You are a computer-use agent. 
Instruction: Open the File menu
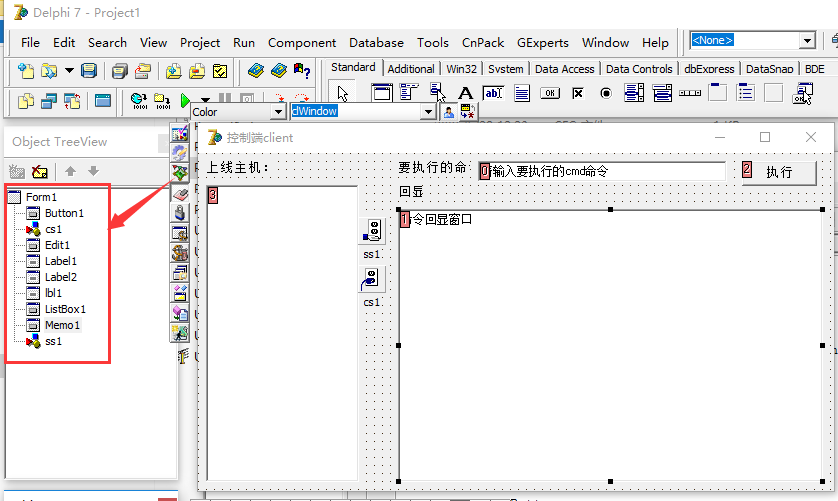pos(30,43)
